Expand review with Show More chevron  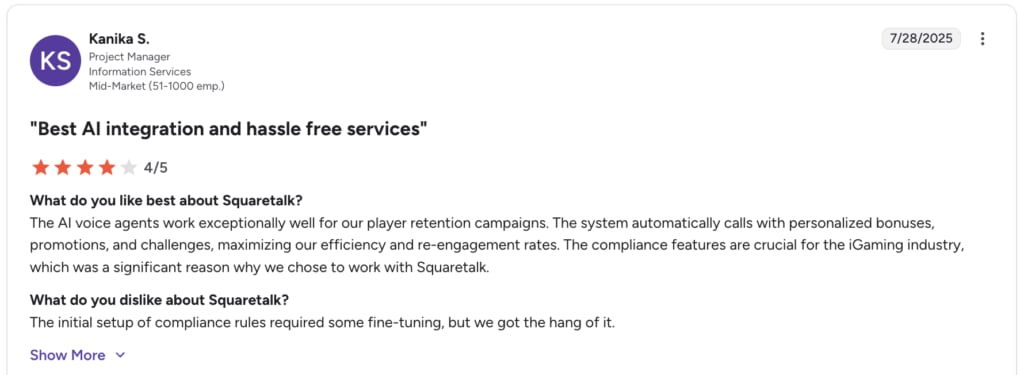point(120,355)
